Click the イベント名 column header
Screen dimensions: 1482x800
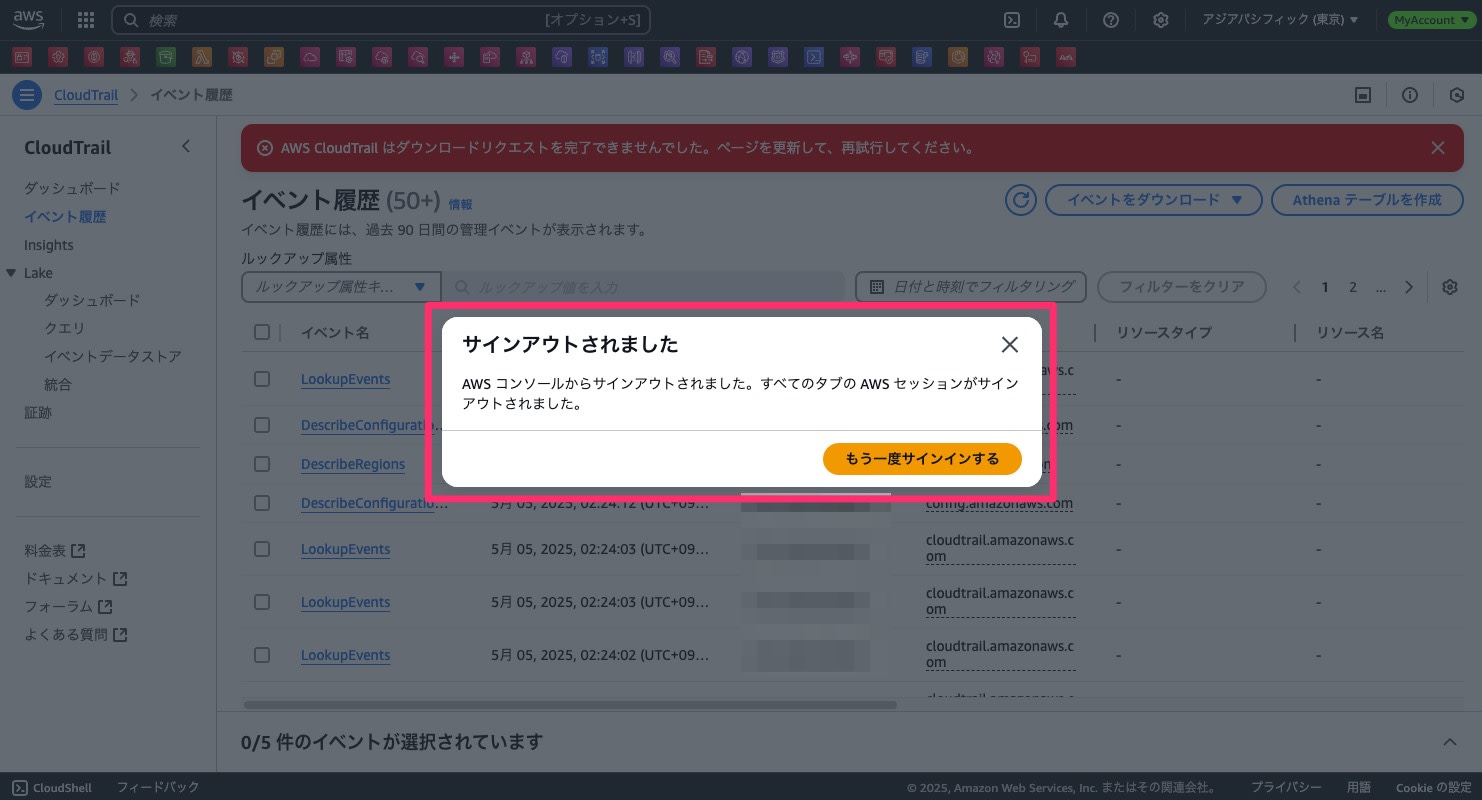point(335,332)
